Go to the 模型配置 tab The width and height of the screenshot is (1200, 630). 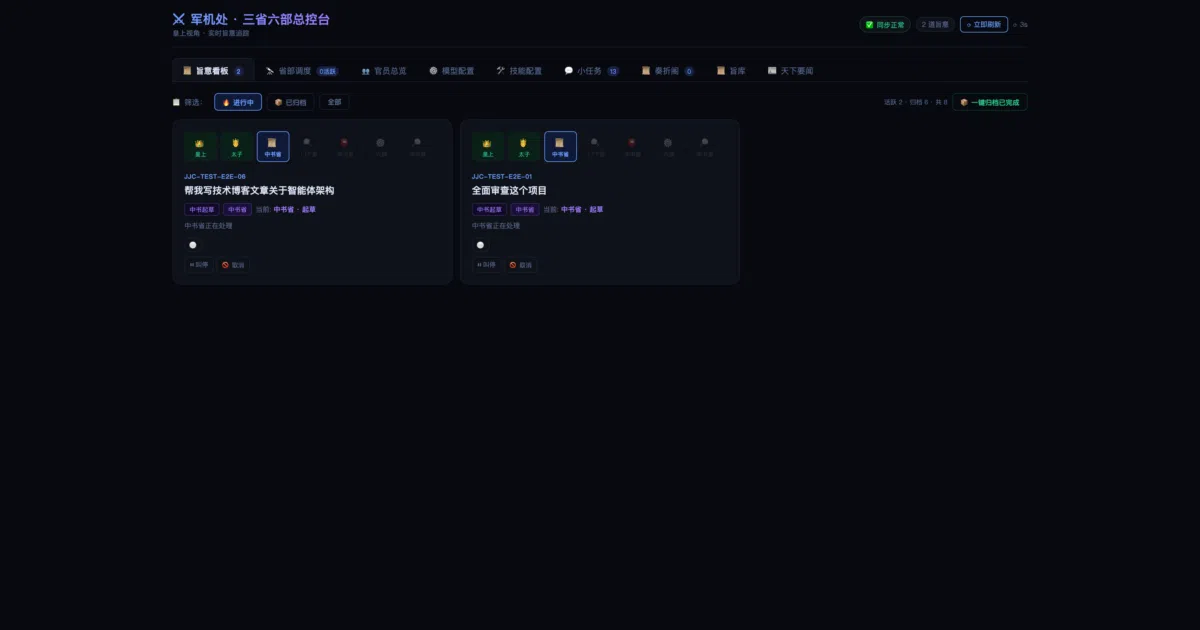[x=452, y=71]
